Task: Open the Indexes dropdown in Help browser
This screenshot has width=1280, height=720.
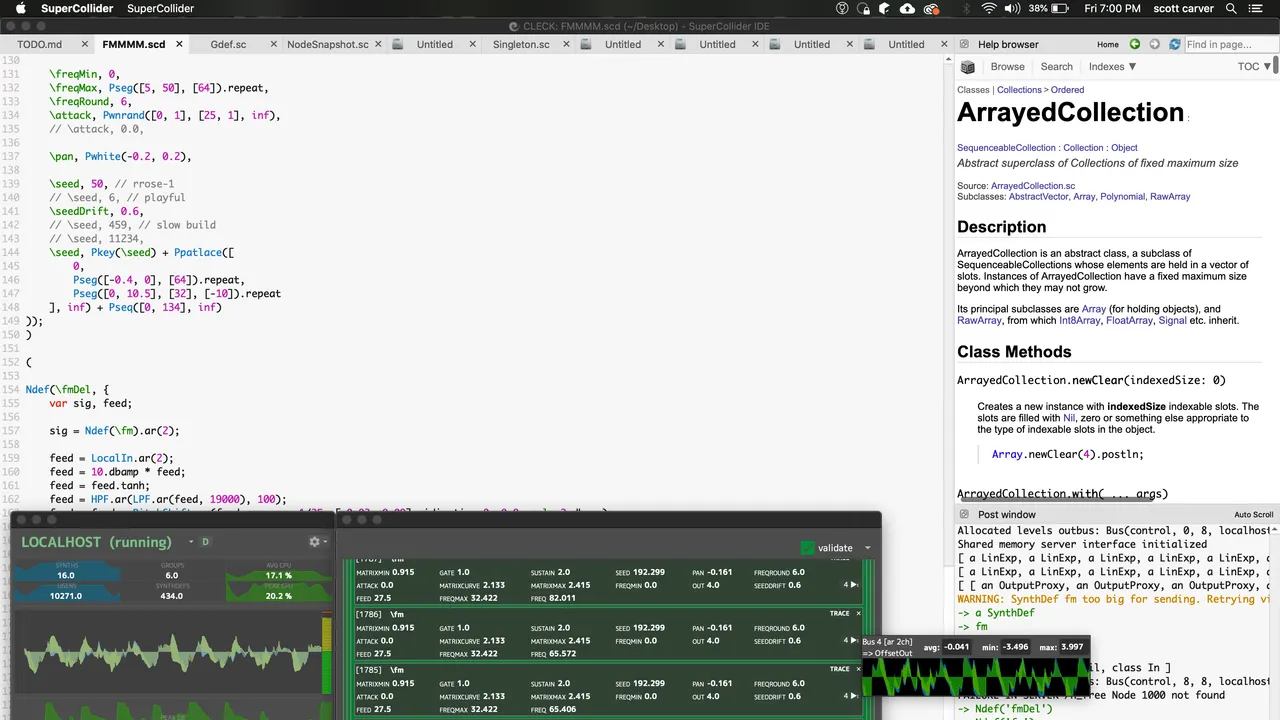Action: coord(1112,67)
